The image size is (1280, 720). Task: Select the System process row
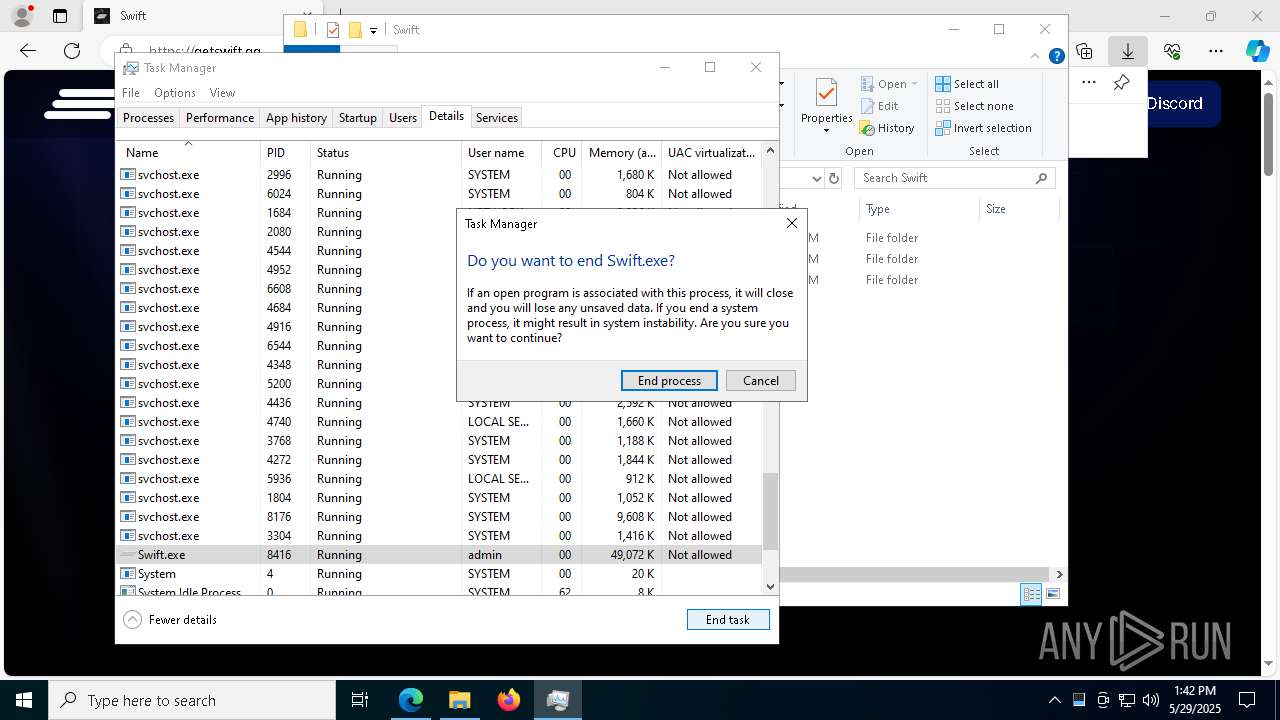tap(439, 573)
